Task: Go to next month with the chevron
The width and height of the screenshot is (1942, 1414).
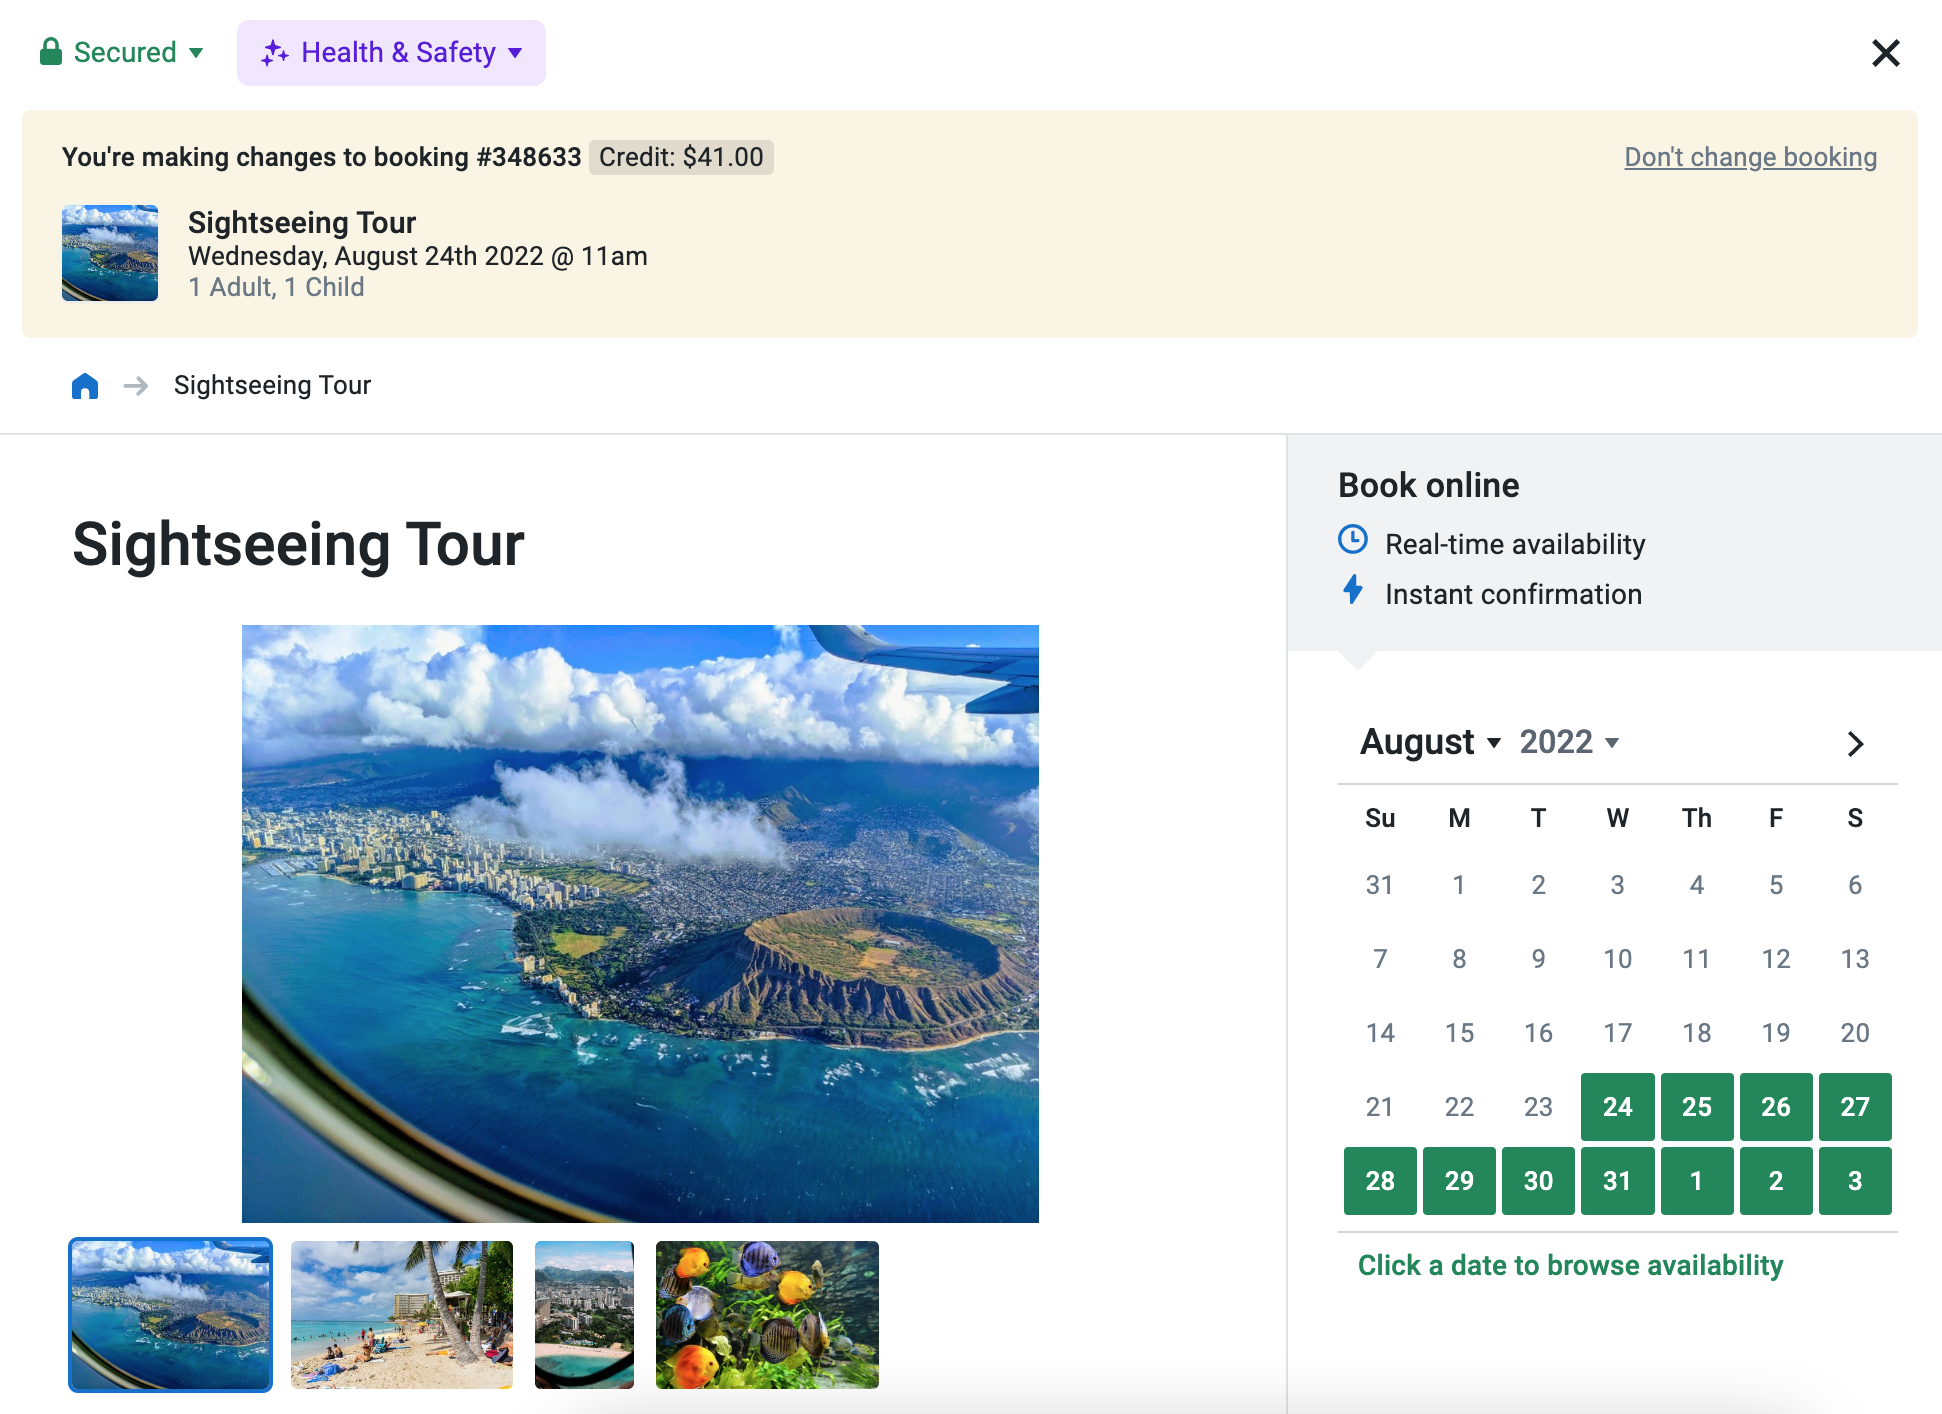Action: pos(1855,744)
